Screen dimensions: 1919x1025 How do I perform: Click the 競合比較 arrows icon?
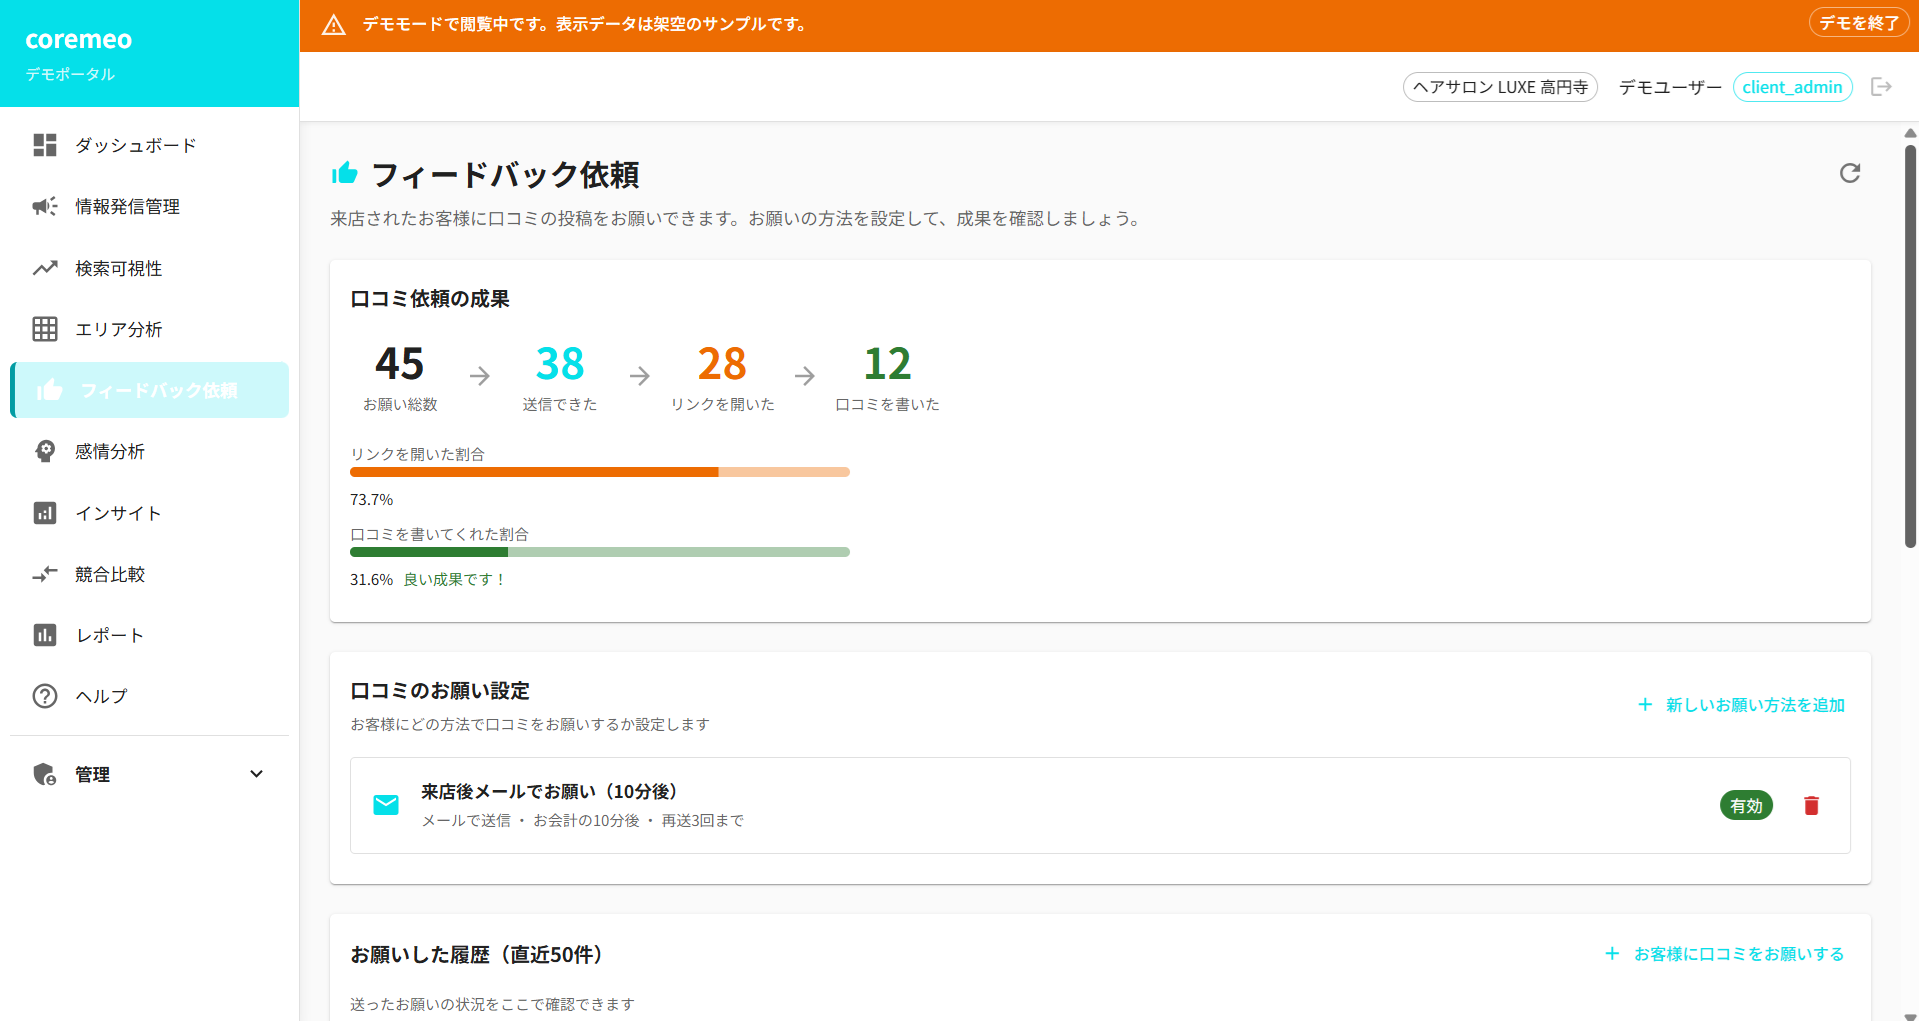pos(45,574)
